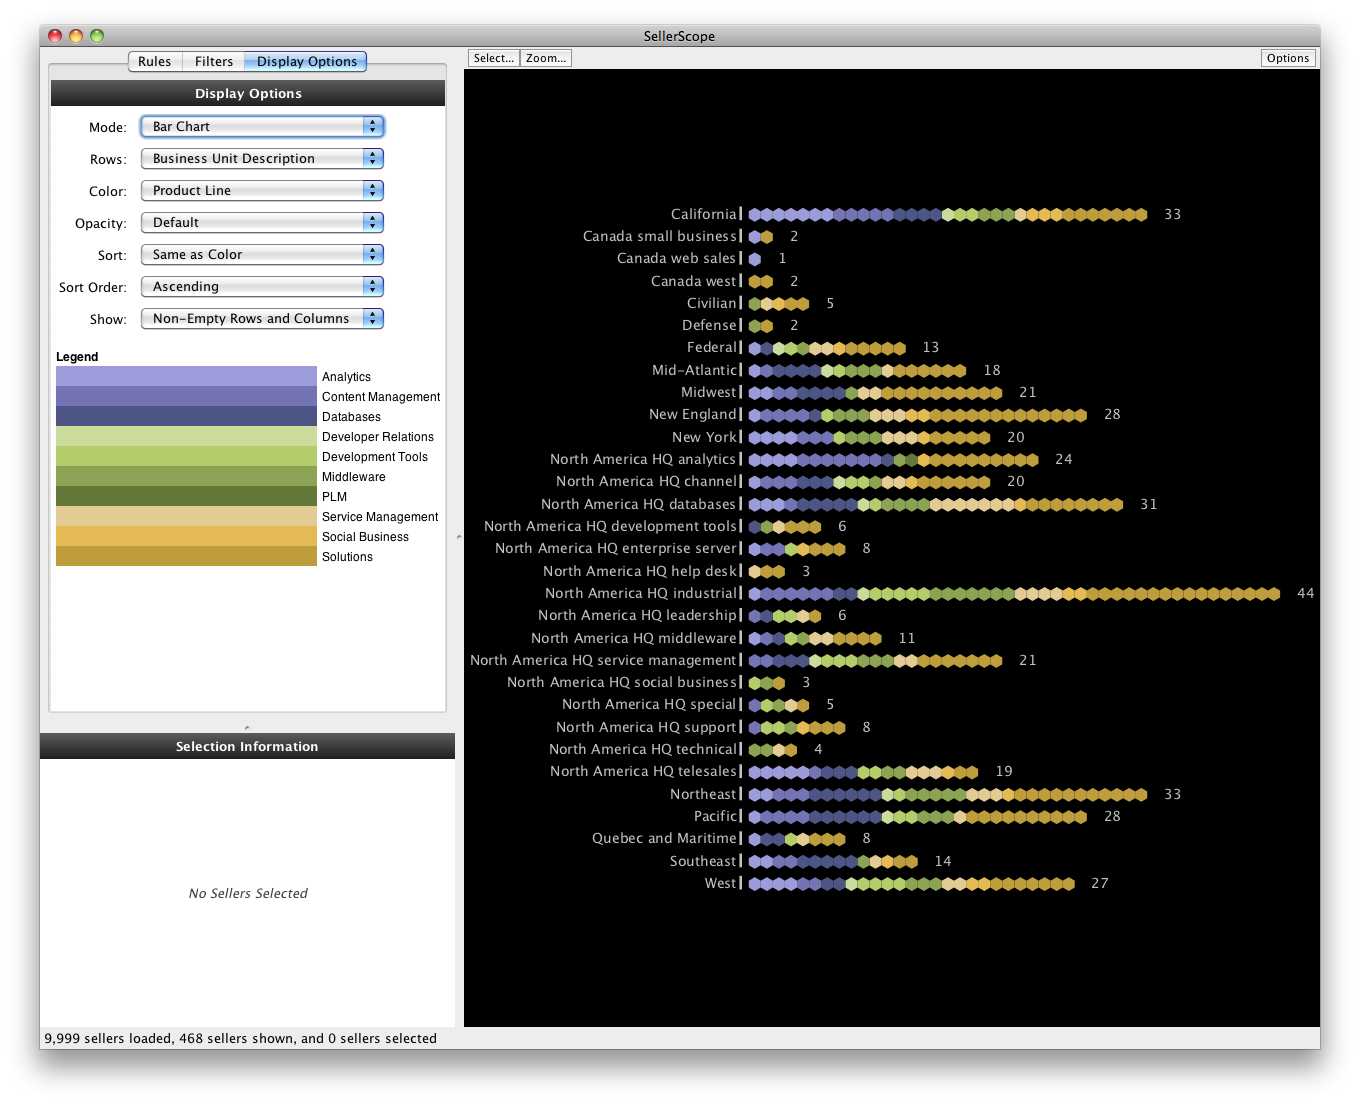Click the Canada web sales row label

coord(677,258)
